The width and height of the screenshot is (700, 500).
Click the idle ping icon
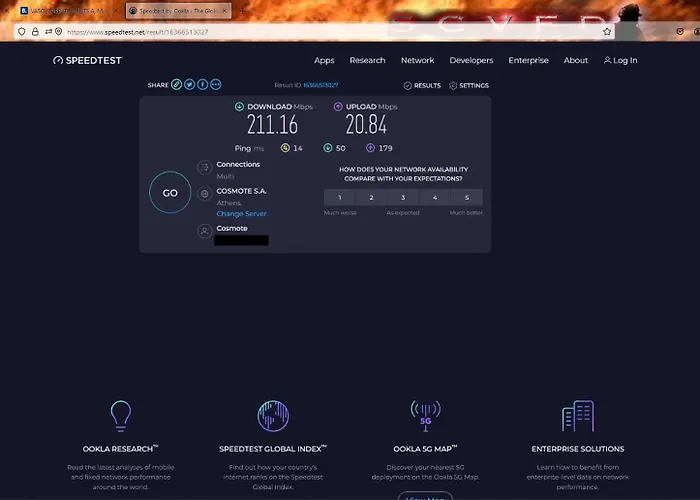click(x=285, y=148)
